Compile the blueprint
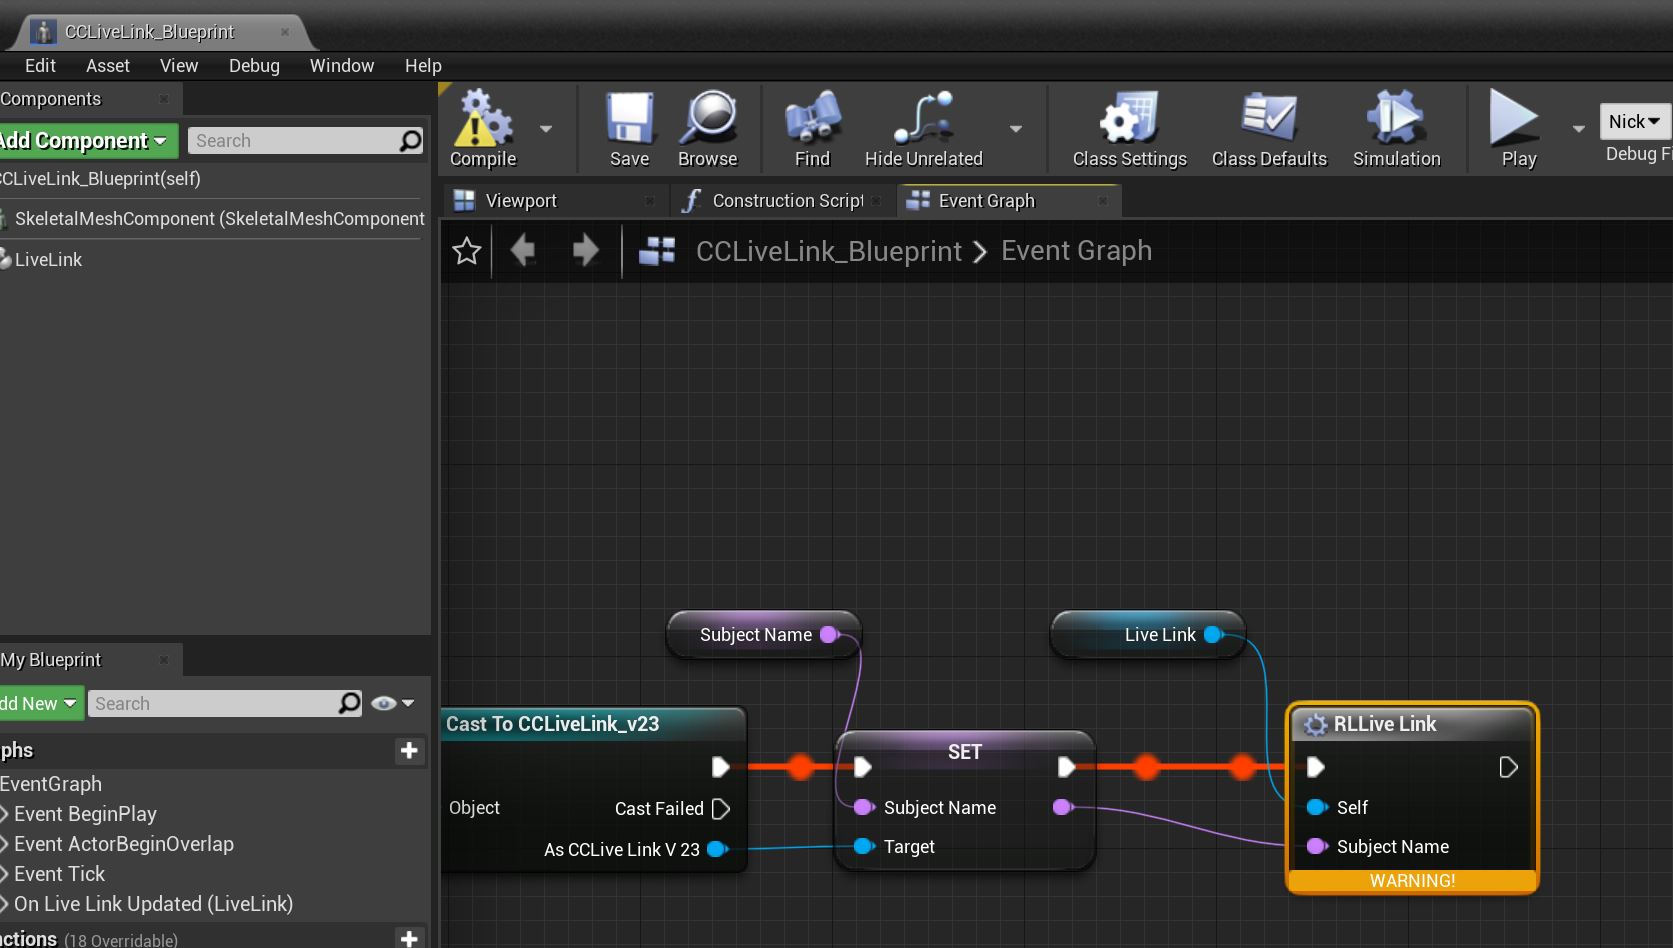The image size is (1673, 948). 484,130
